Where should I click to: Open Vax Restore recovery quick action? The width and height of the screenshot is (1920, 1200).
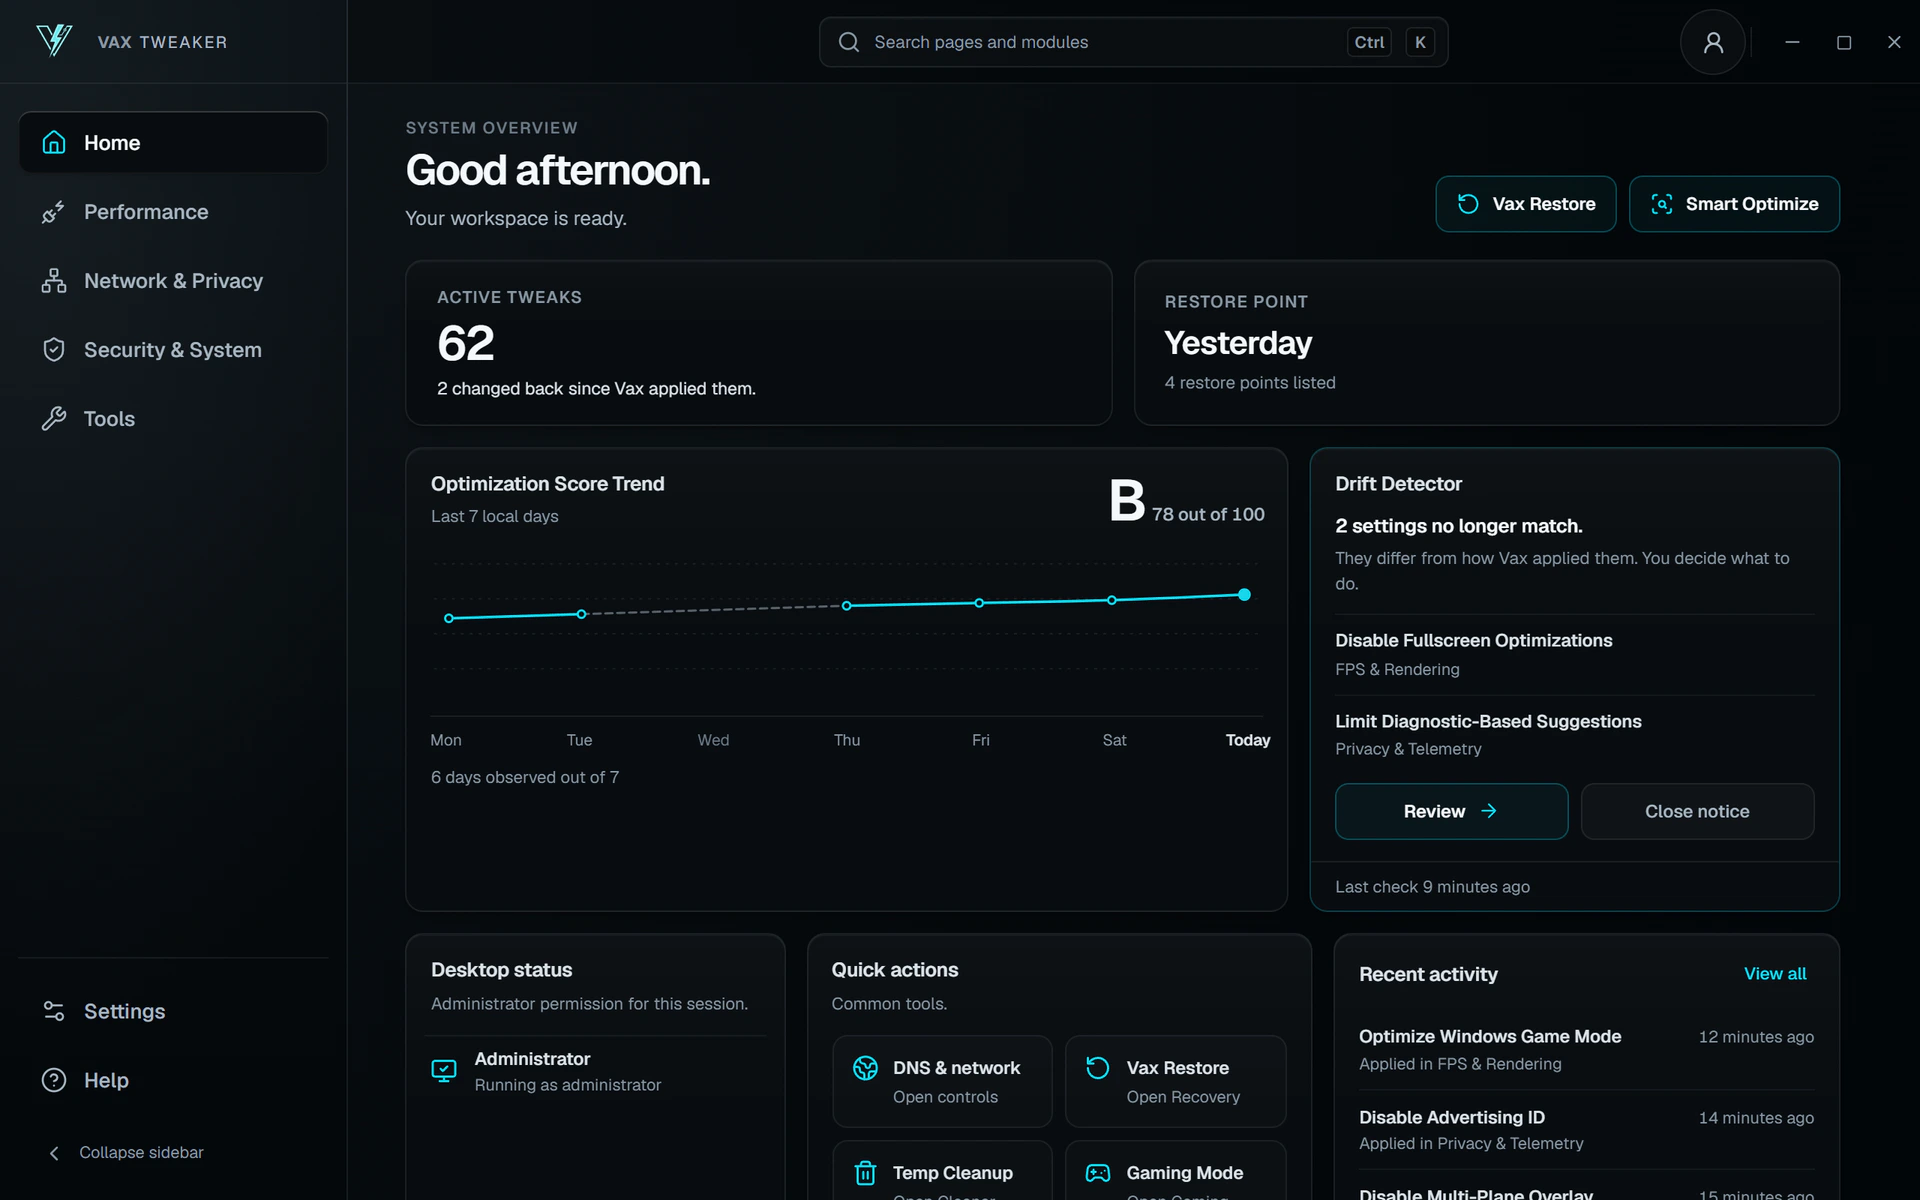[1175, 1081]
